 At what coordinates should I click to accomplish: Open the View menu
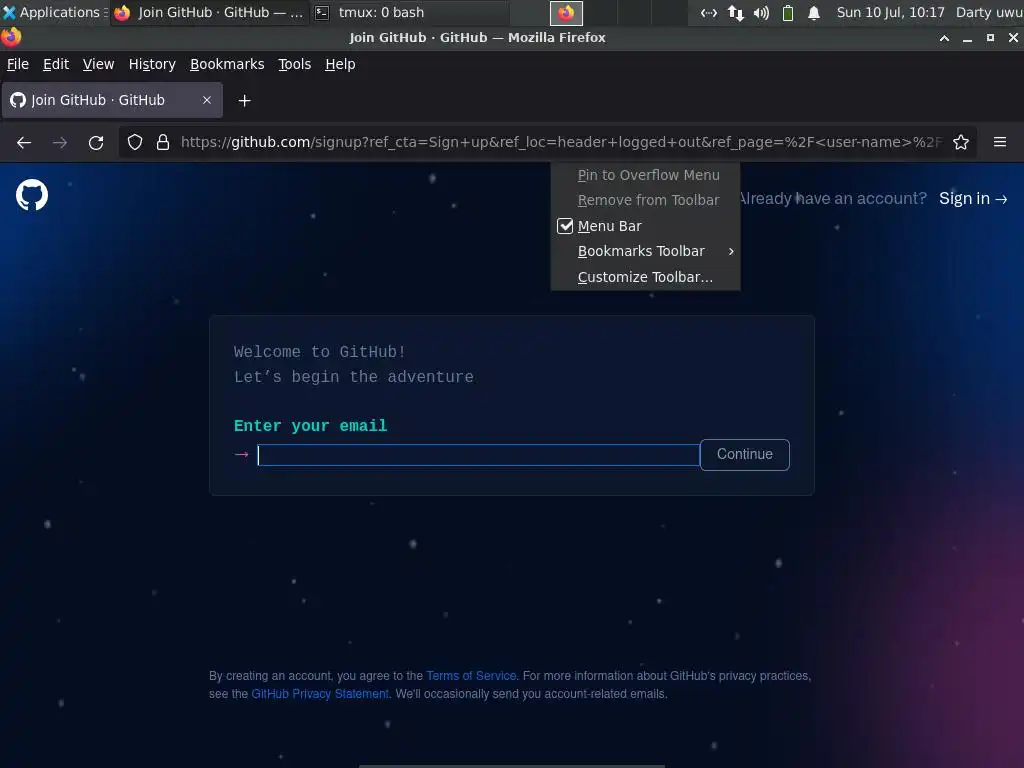point(99,64)
